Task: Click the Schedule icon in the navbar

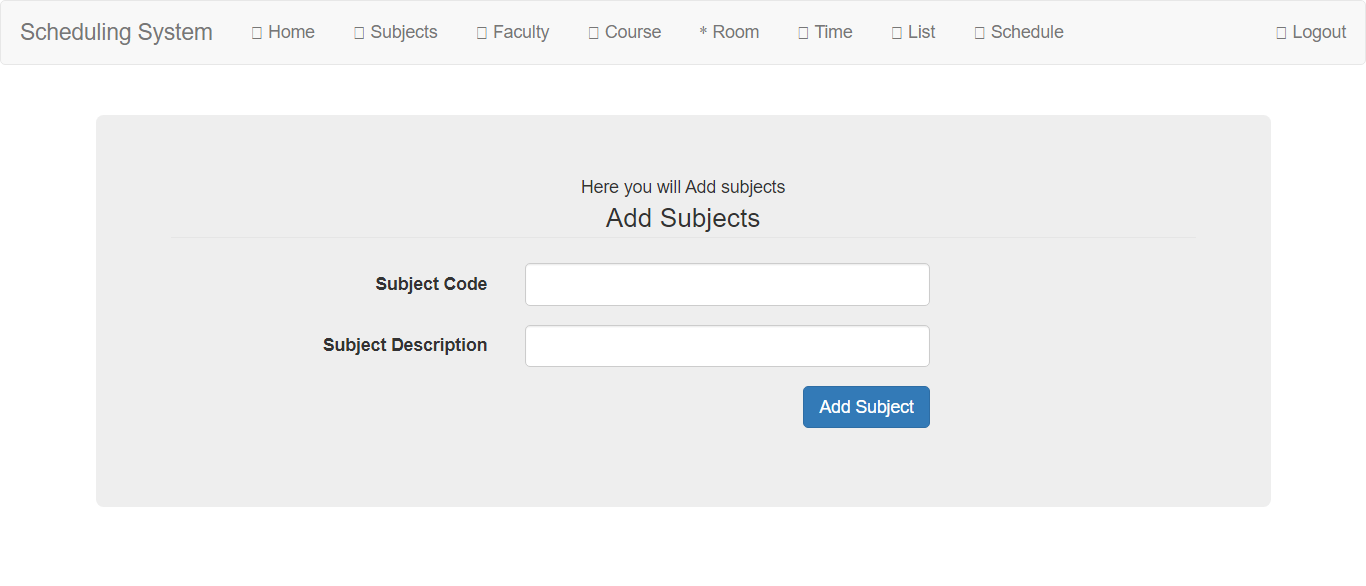Action: tap(980, 33)
